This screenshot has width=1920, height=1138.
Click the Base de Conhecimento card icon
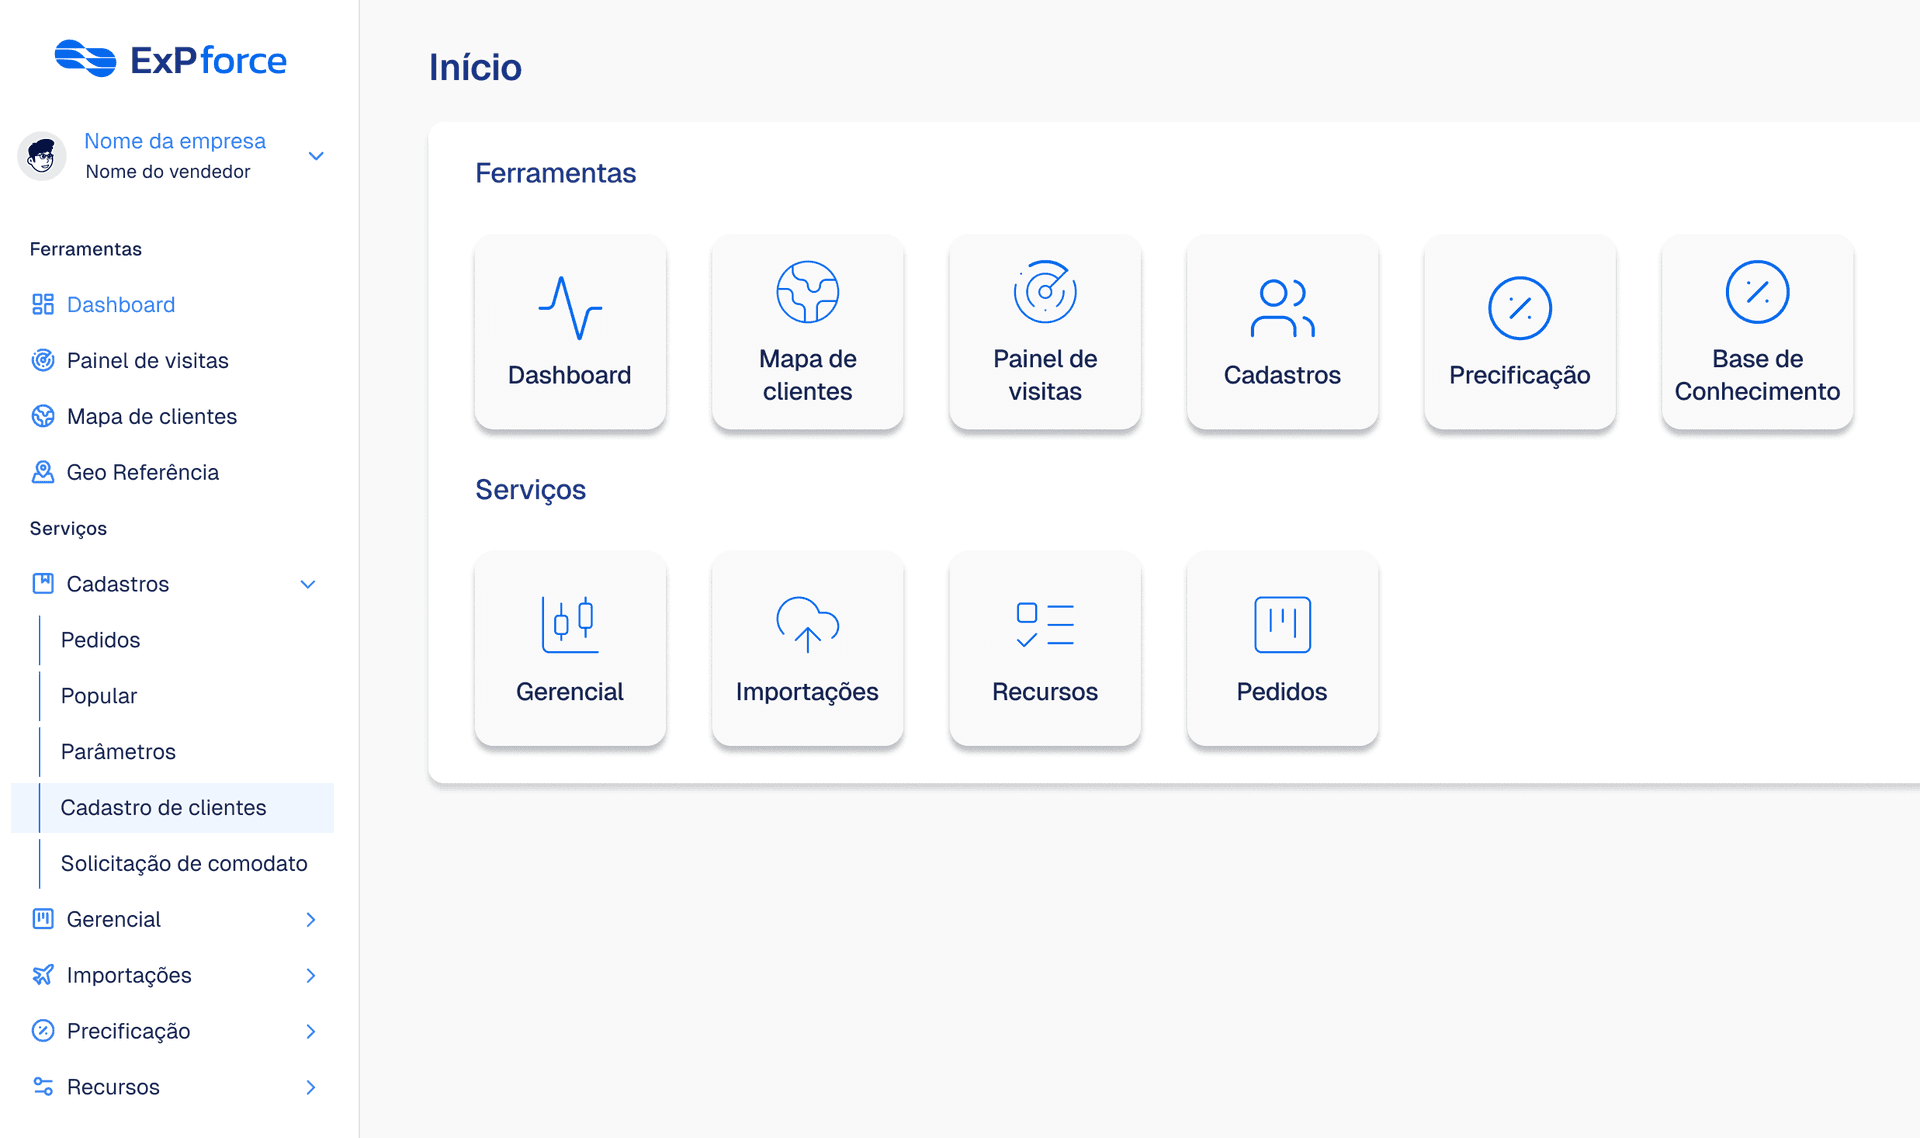point(1758,292)
